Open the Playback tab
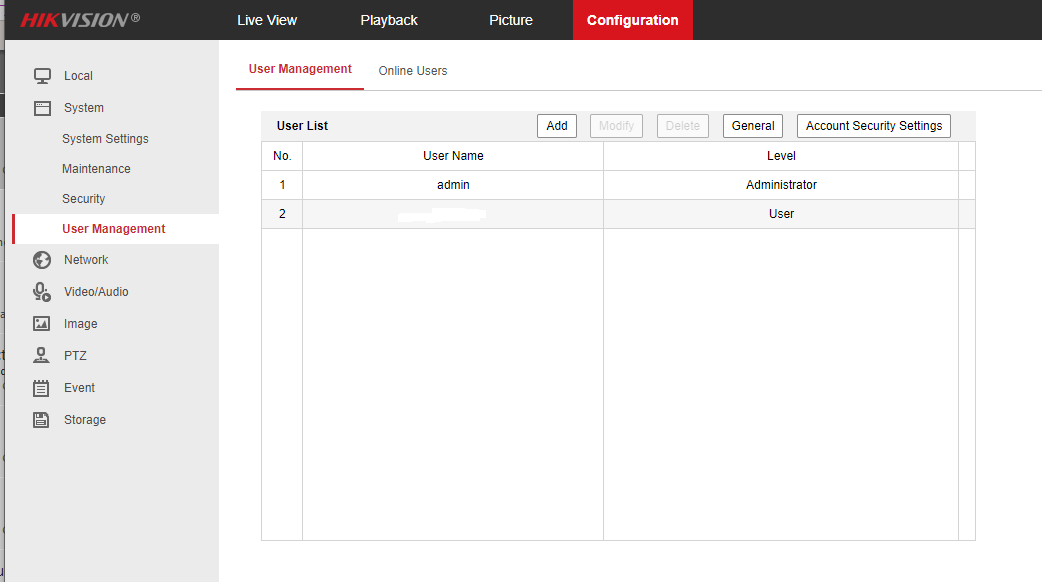Viewport: 1042px width, 582px height. 389,20
